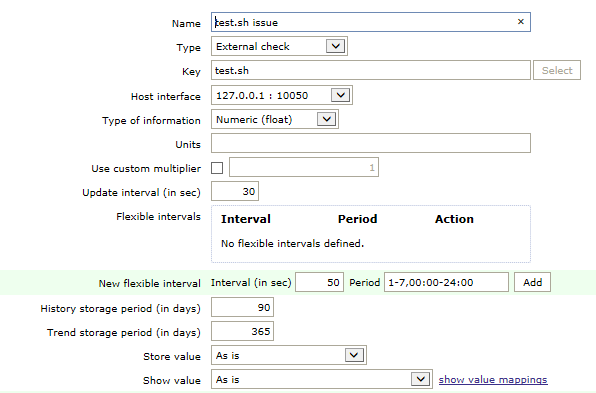Click the Key field containing test.sh
The image size is (596, 393).
371,70
